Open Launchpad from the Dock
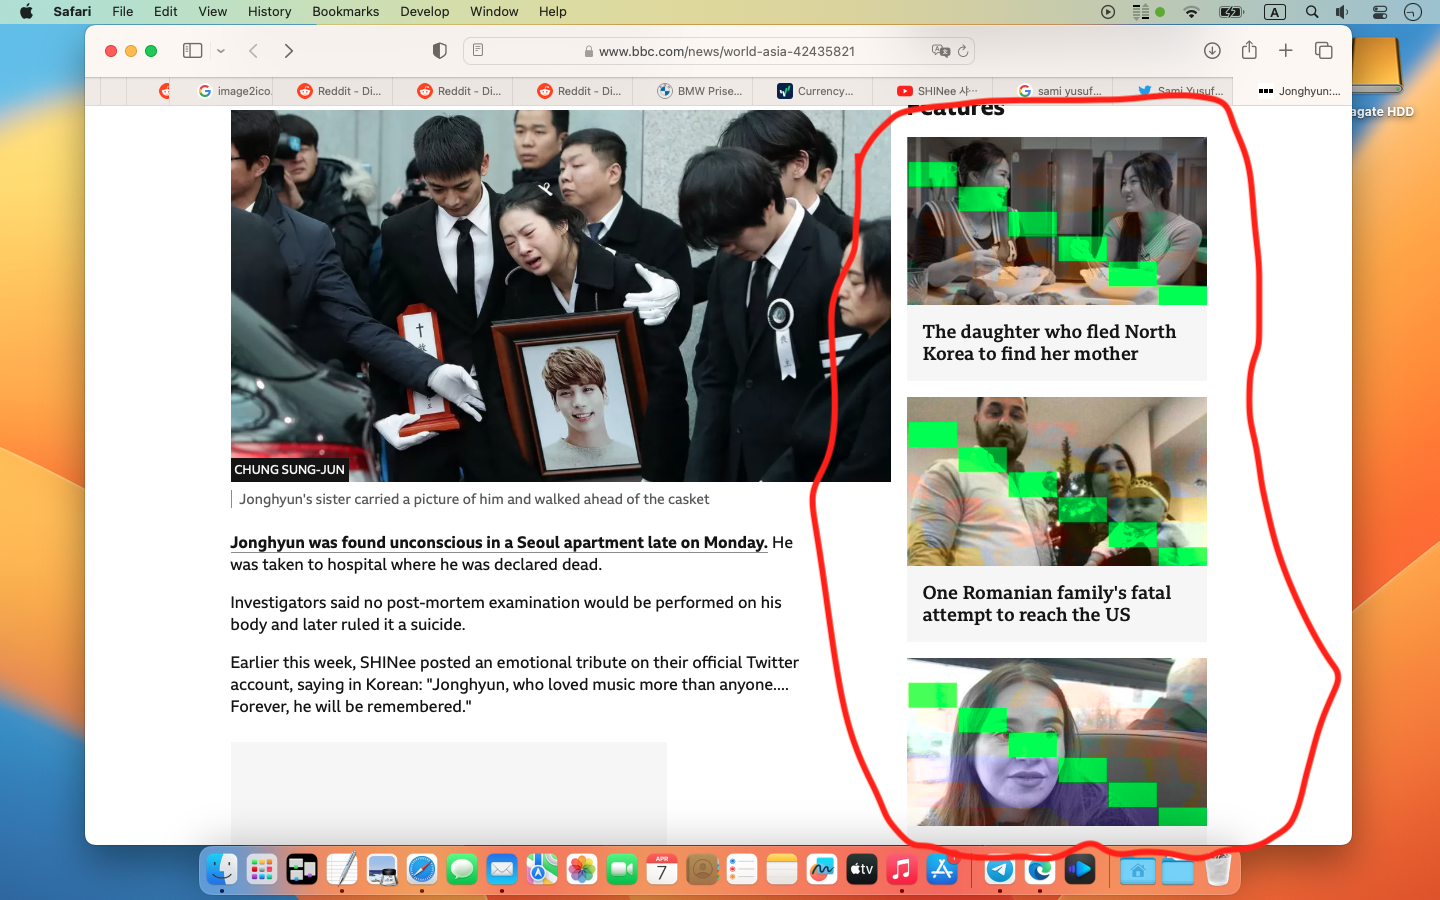This screenshot has width=1440, height=900. [262, 869]
